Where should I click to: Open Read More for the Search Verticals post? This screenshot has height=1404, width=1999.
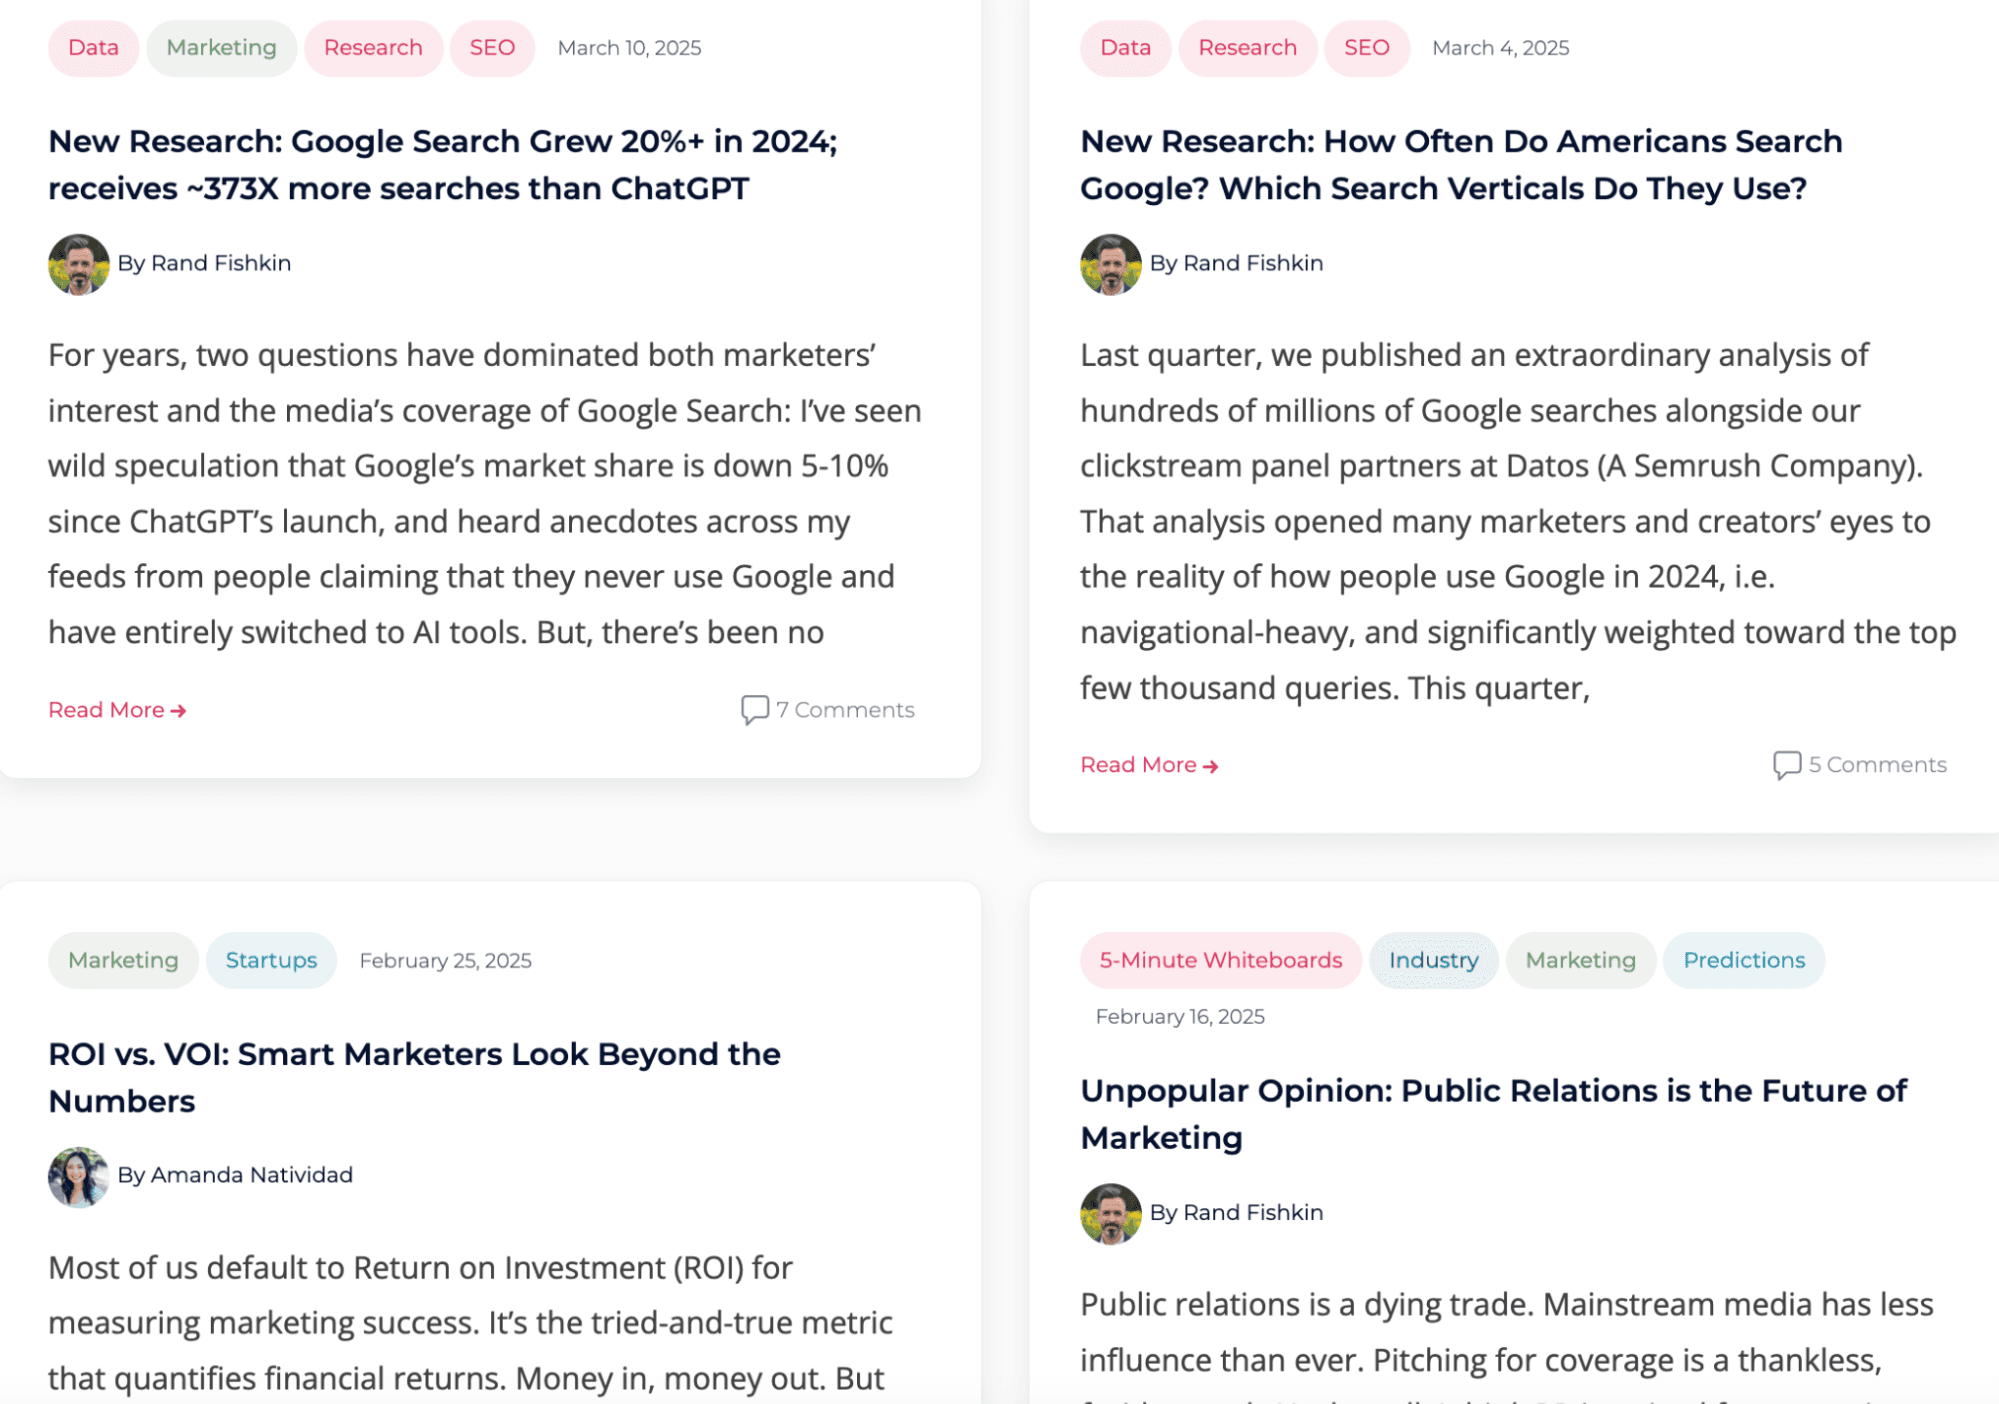pyautogui.click(x=1149, y=765)
